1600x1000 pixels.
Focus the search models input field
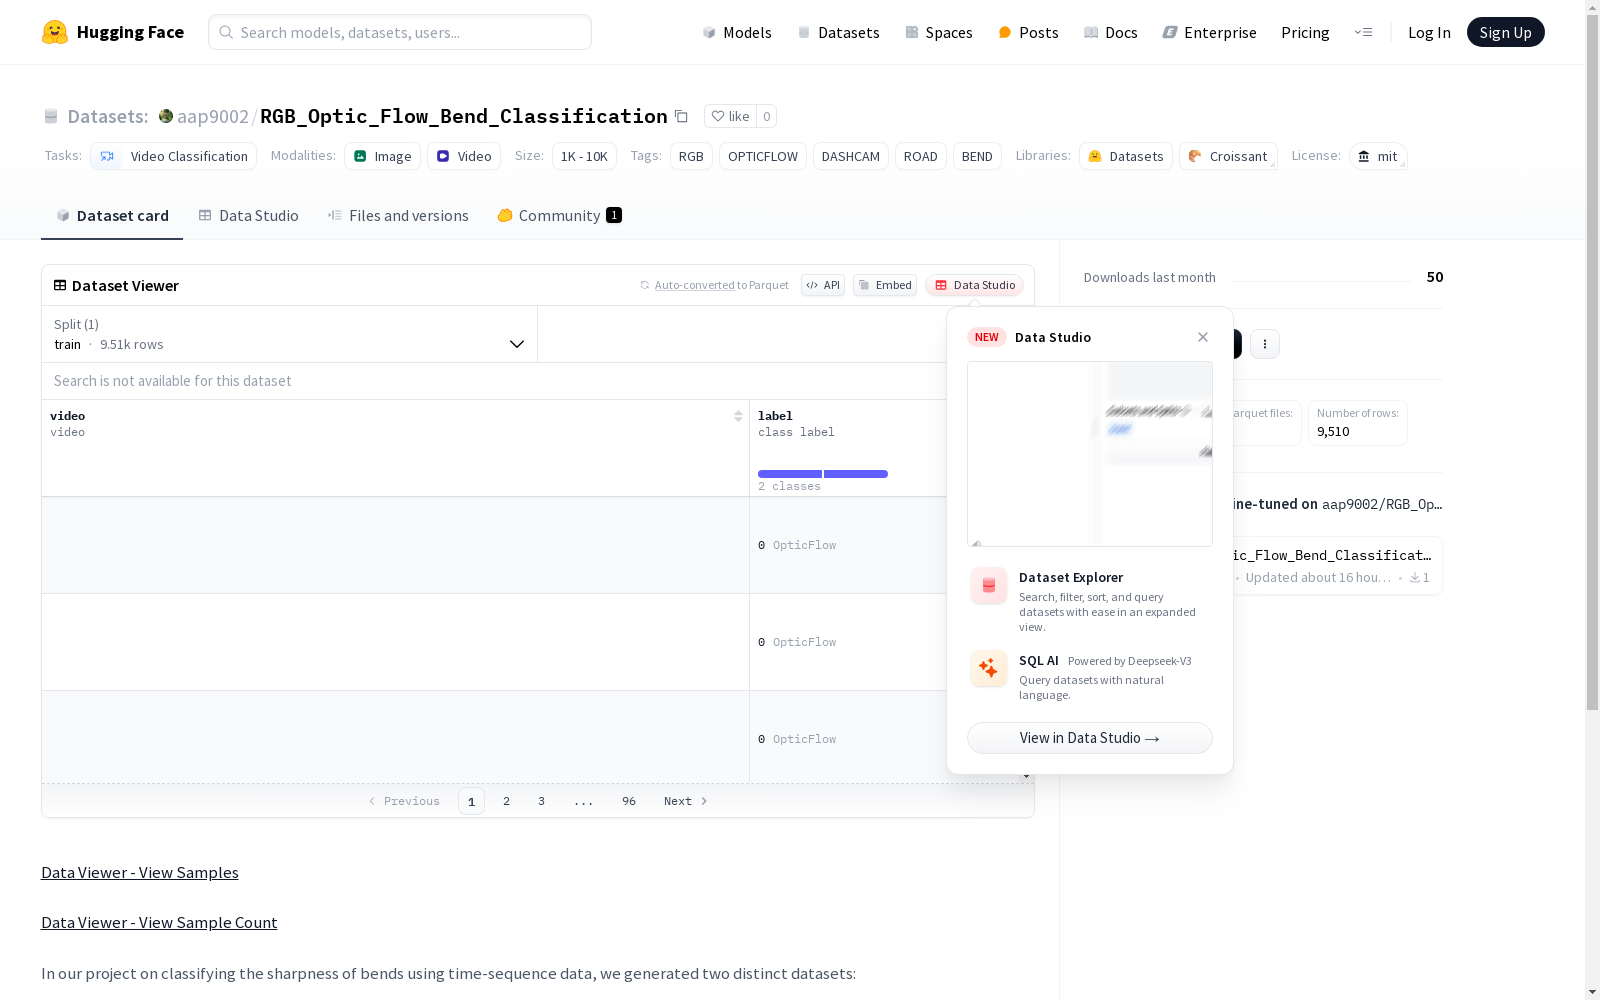(x=400, y=32)
